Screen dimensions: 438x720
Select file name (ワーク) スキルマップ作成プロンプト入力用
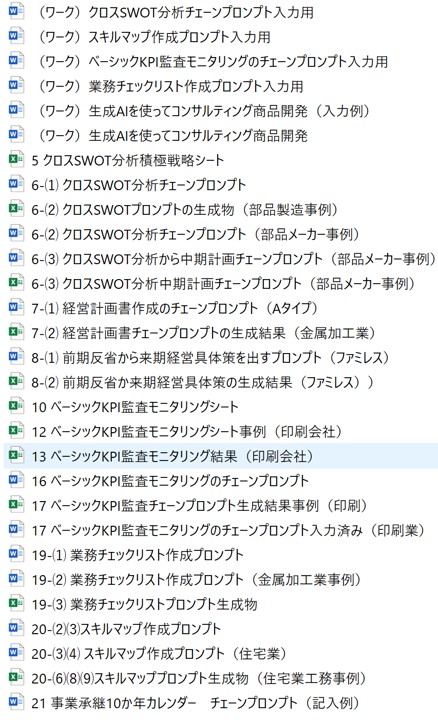[155, 36]
